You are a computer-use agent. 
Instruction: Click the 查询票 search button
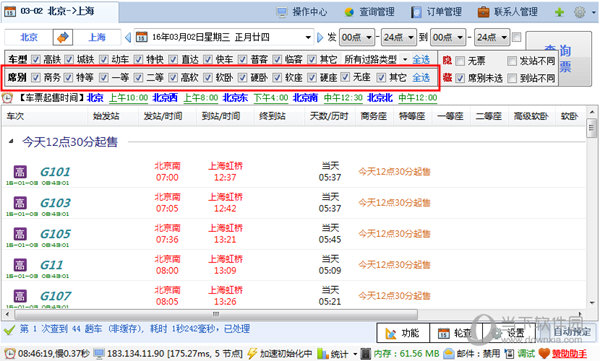pyautogui.click(x=558, y=59)
